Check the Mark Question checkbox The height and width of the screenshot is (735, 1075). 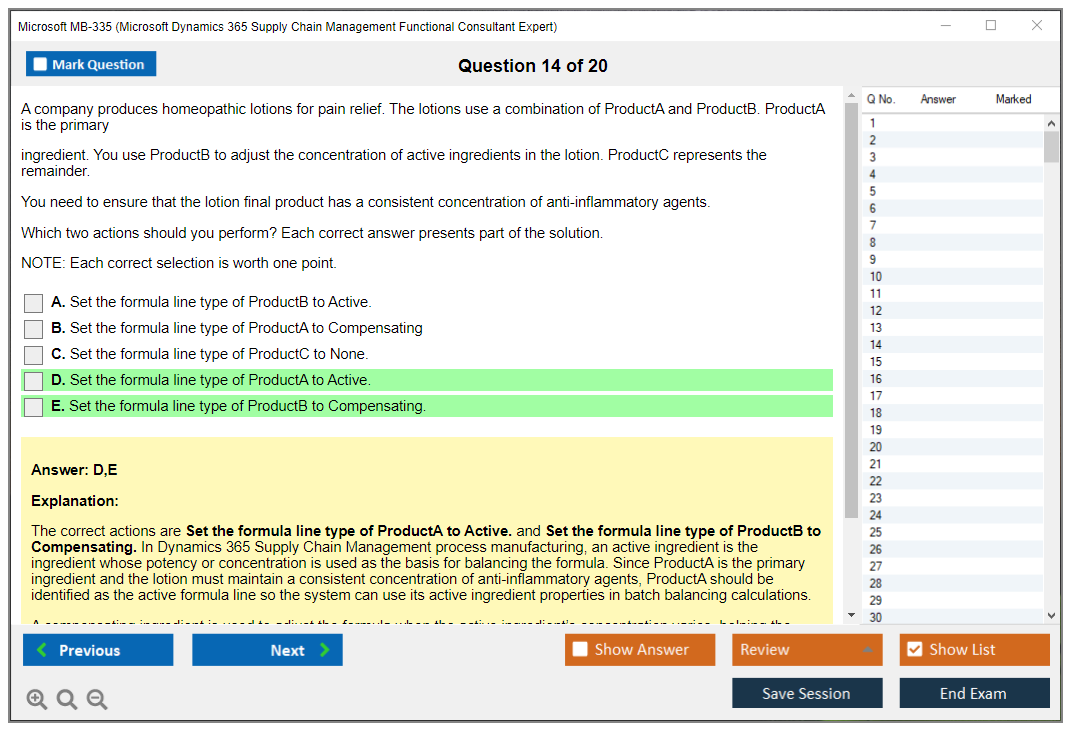(40, 64)
